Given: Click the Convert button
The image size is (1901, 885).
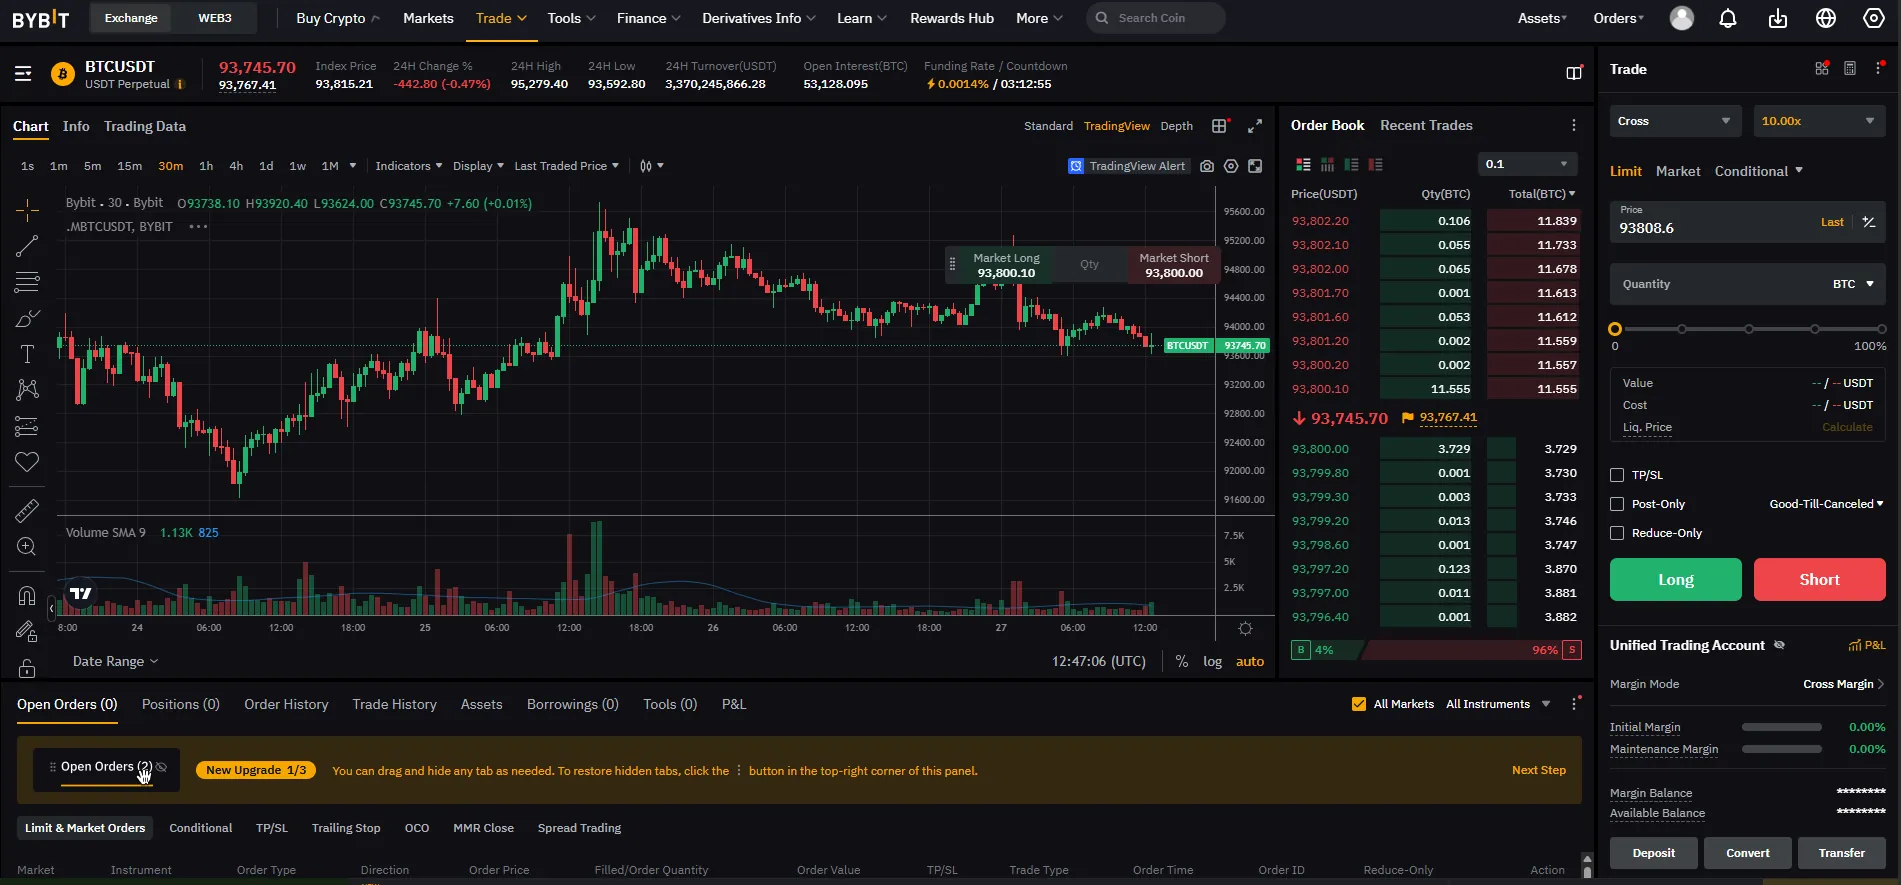Looking at the screenshot, I should (x=1748, y=853).
